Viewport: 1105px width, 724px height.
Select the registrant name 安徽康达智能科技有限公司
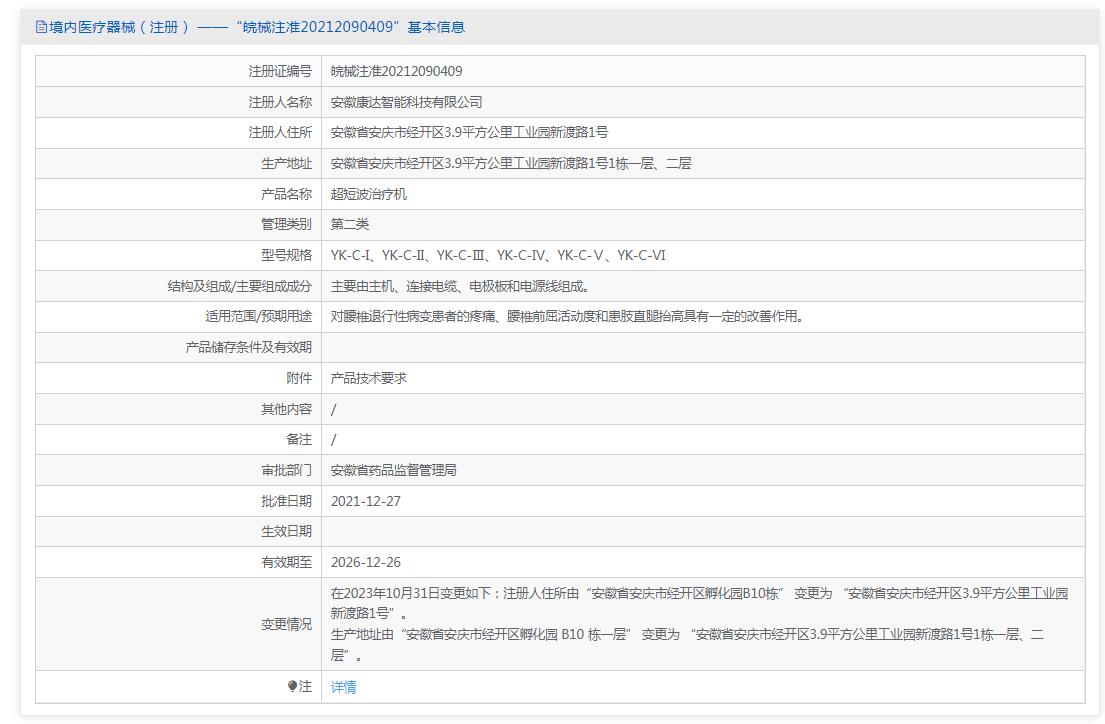tap(407, 102)
